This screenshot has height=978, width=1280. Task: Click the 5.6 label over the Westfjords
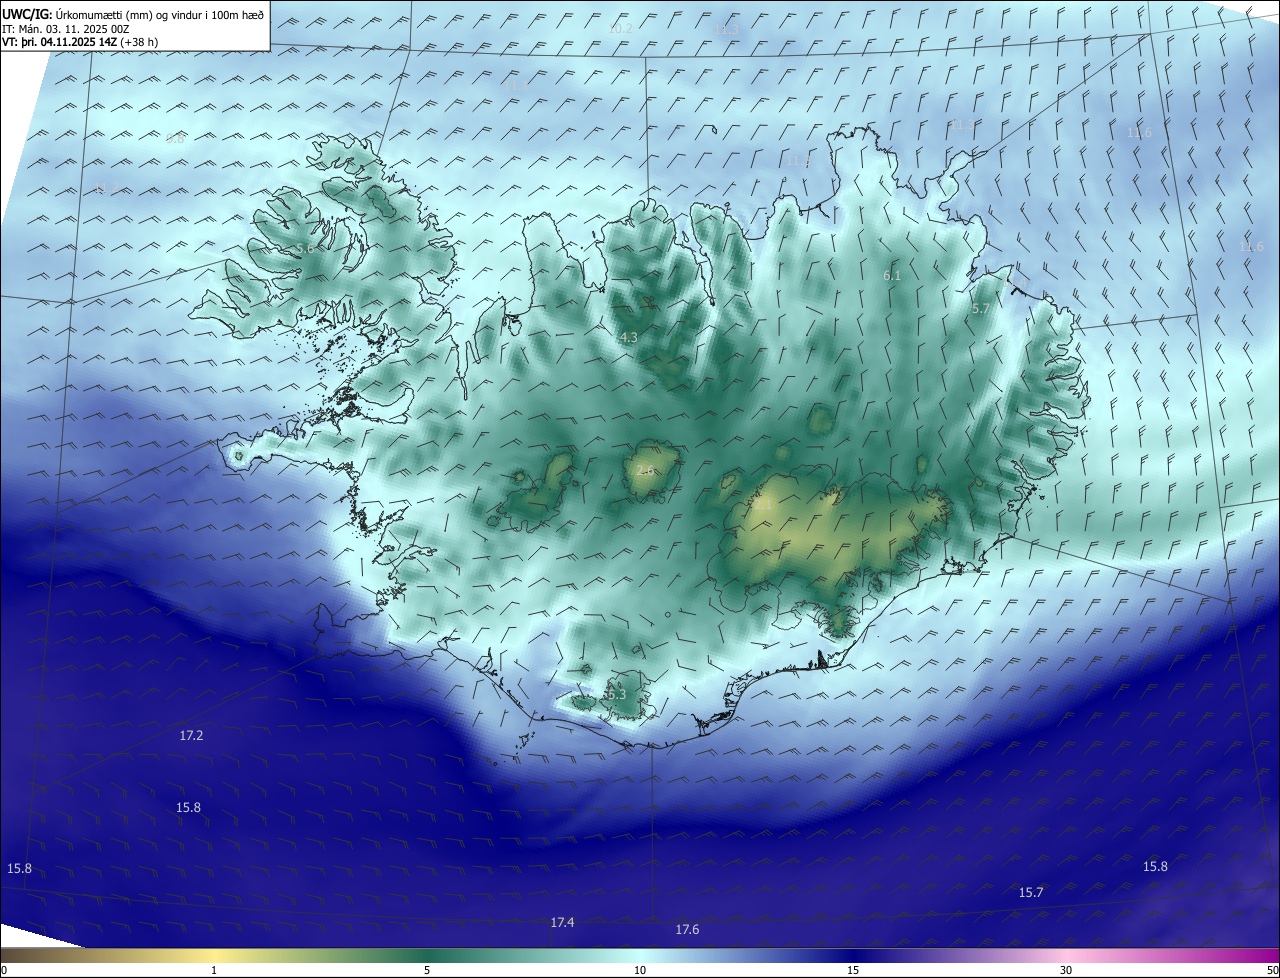click(x=305, y=248)
